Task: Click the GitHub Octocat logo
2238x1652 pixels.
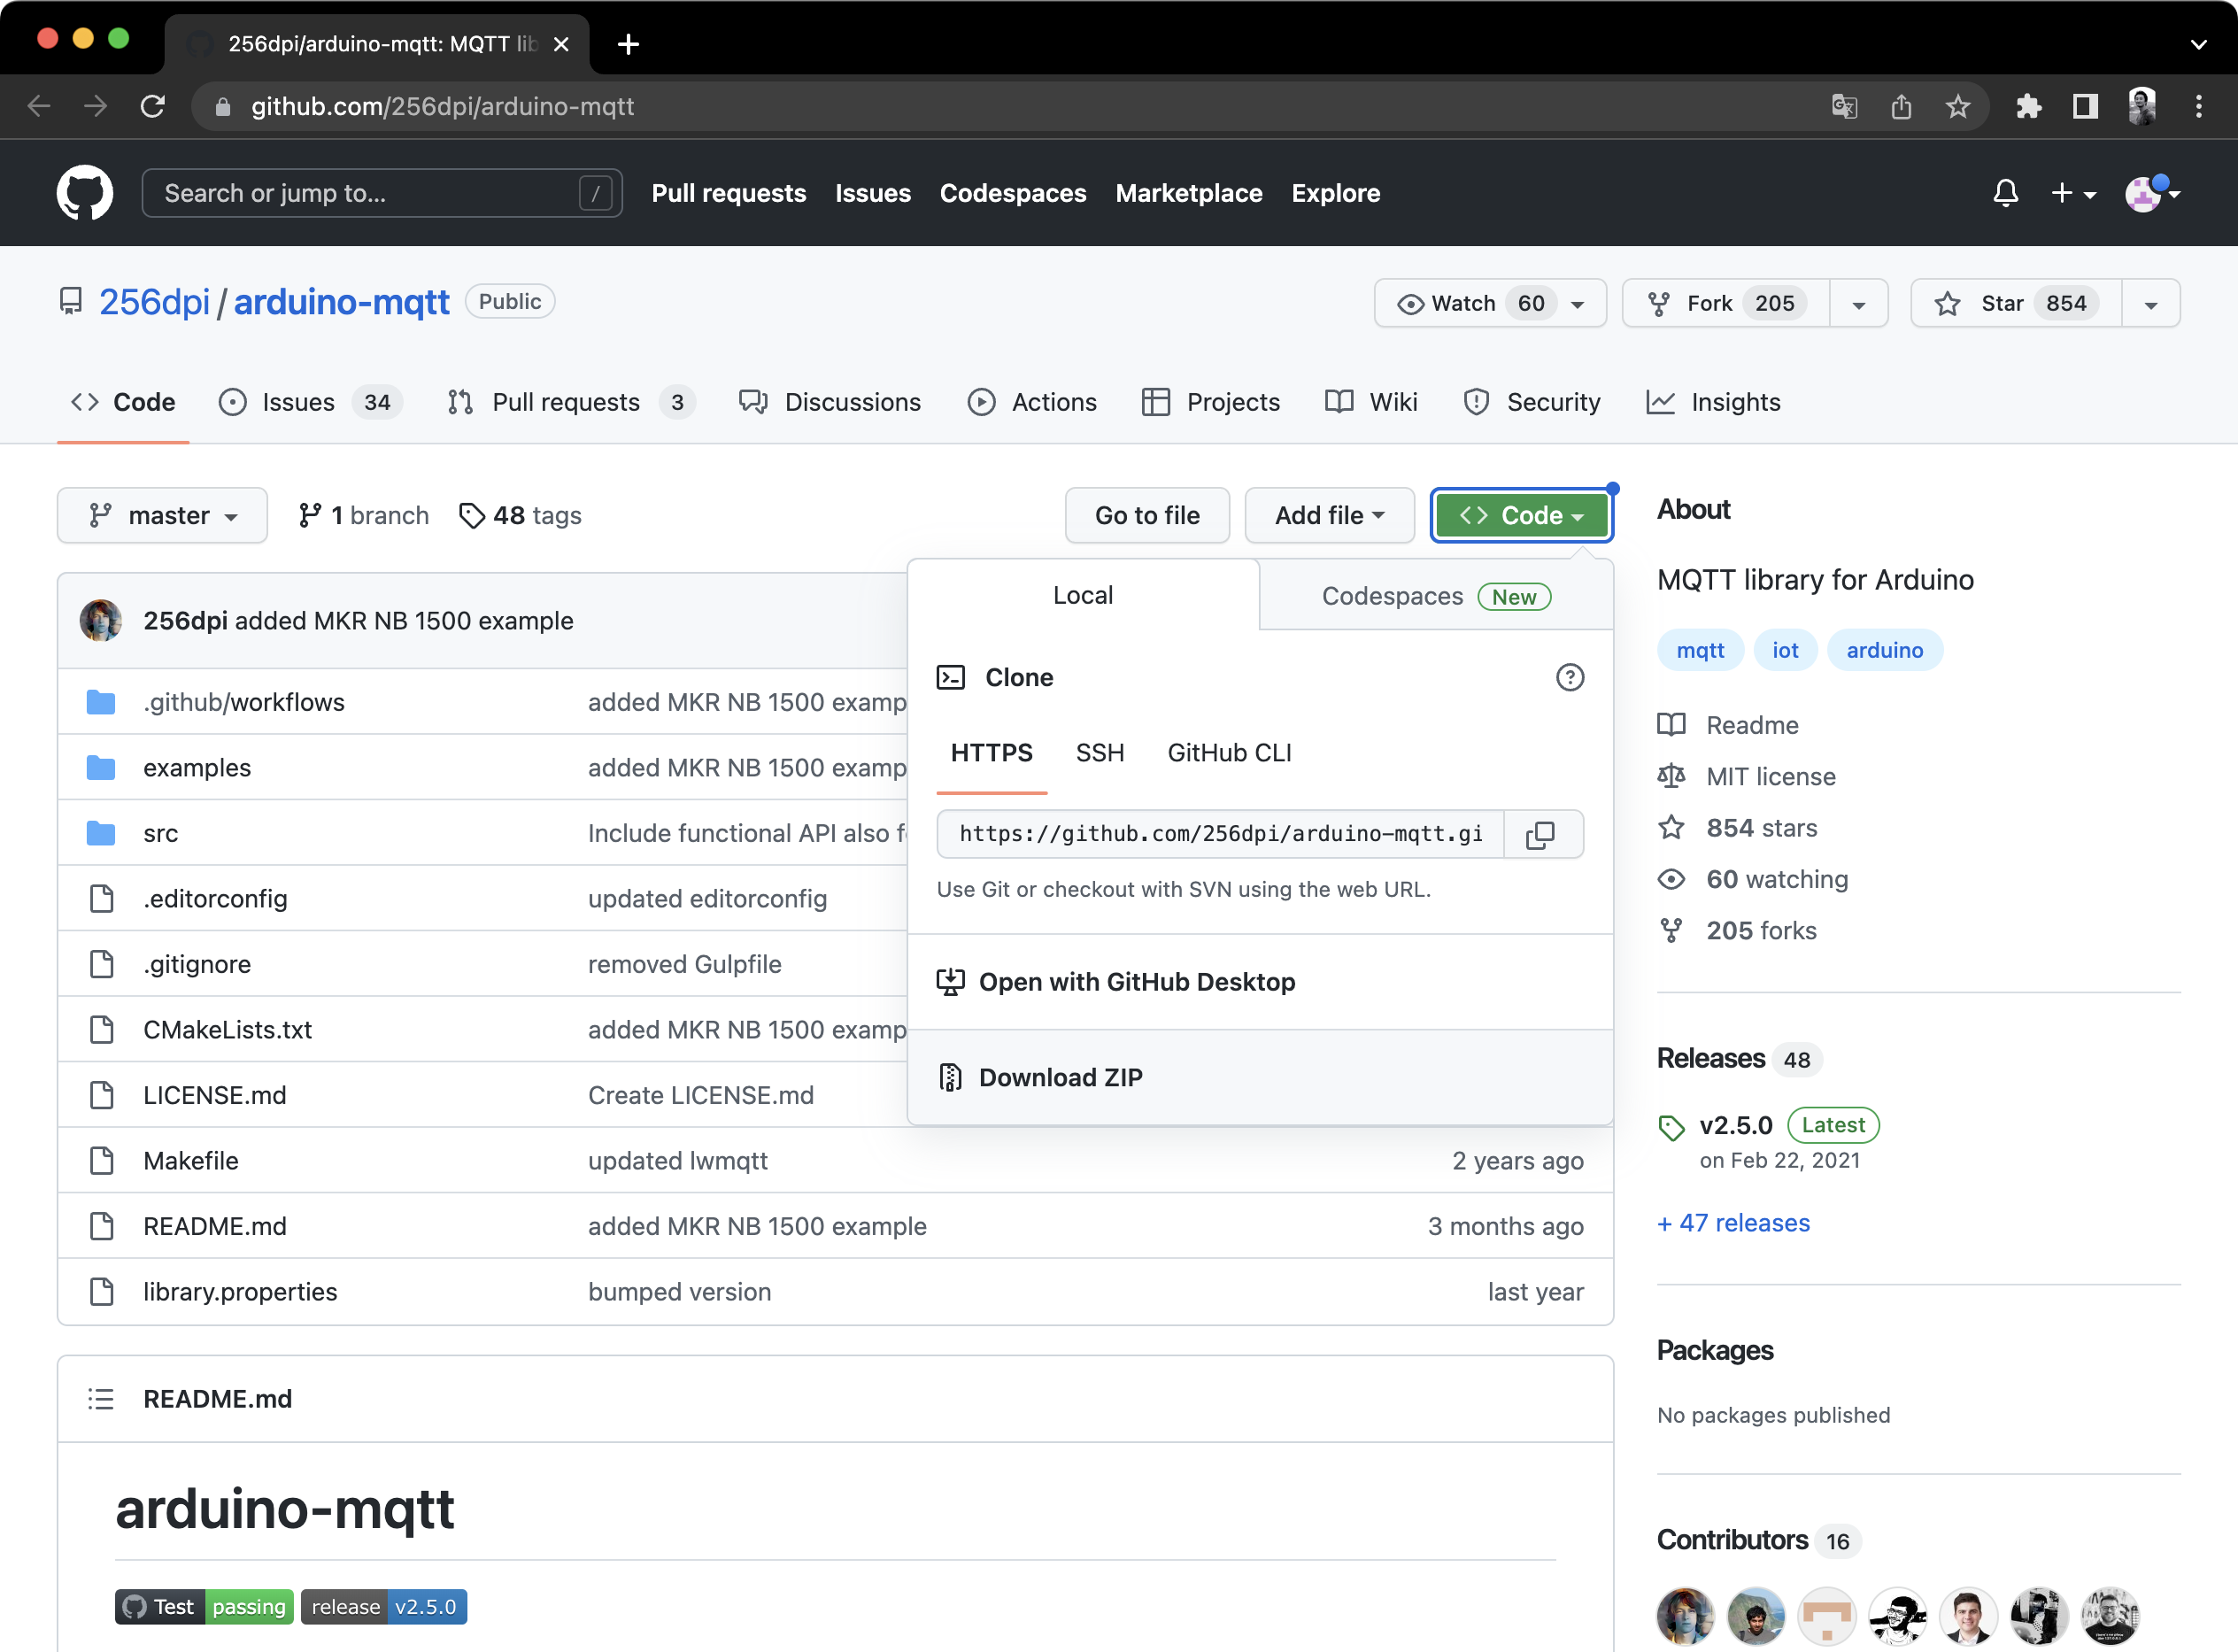Action: click(85, 192)
